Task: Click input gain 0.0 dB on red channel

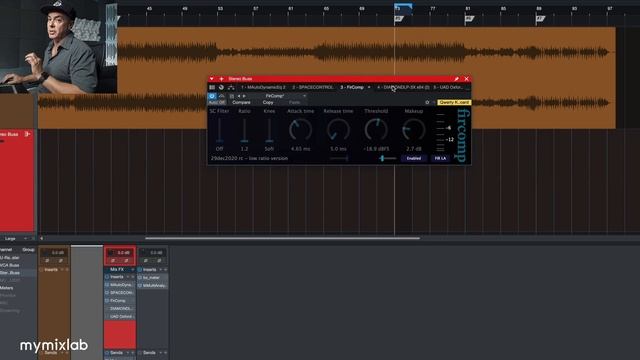Action: [123, 253]
